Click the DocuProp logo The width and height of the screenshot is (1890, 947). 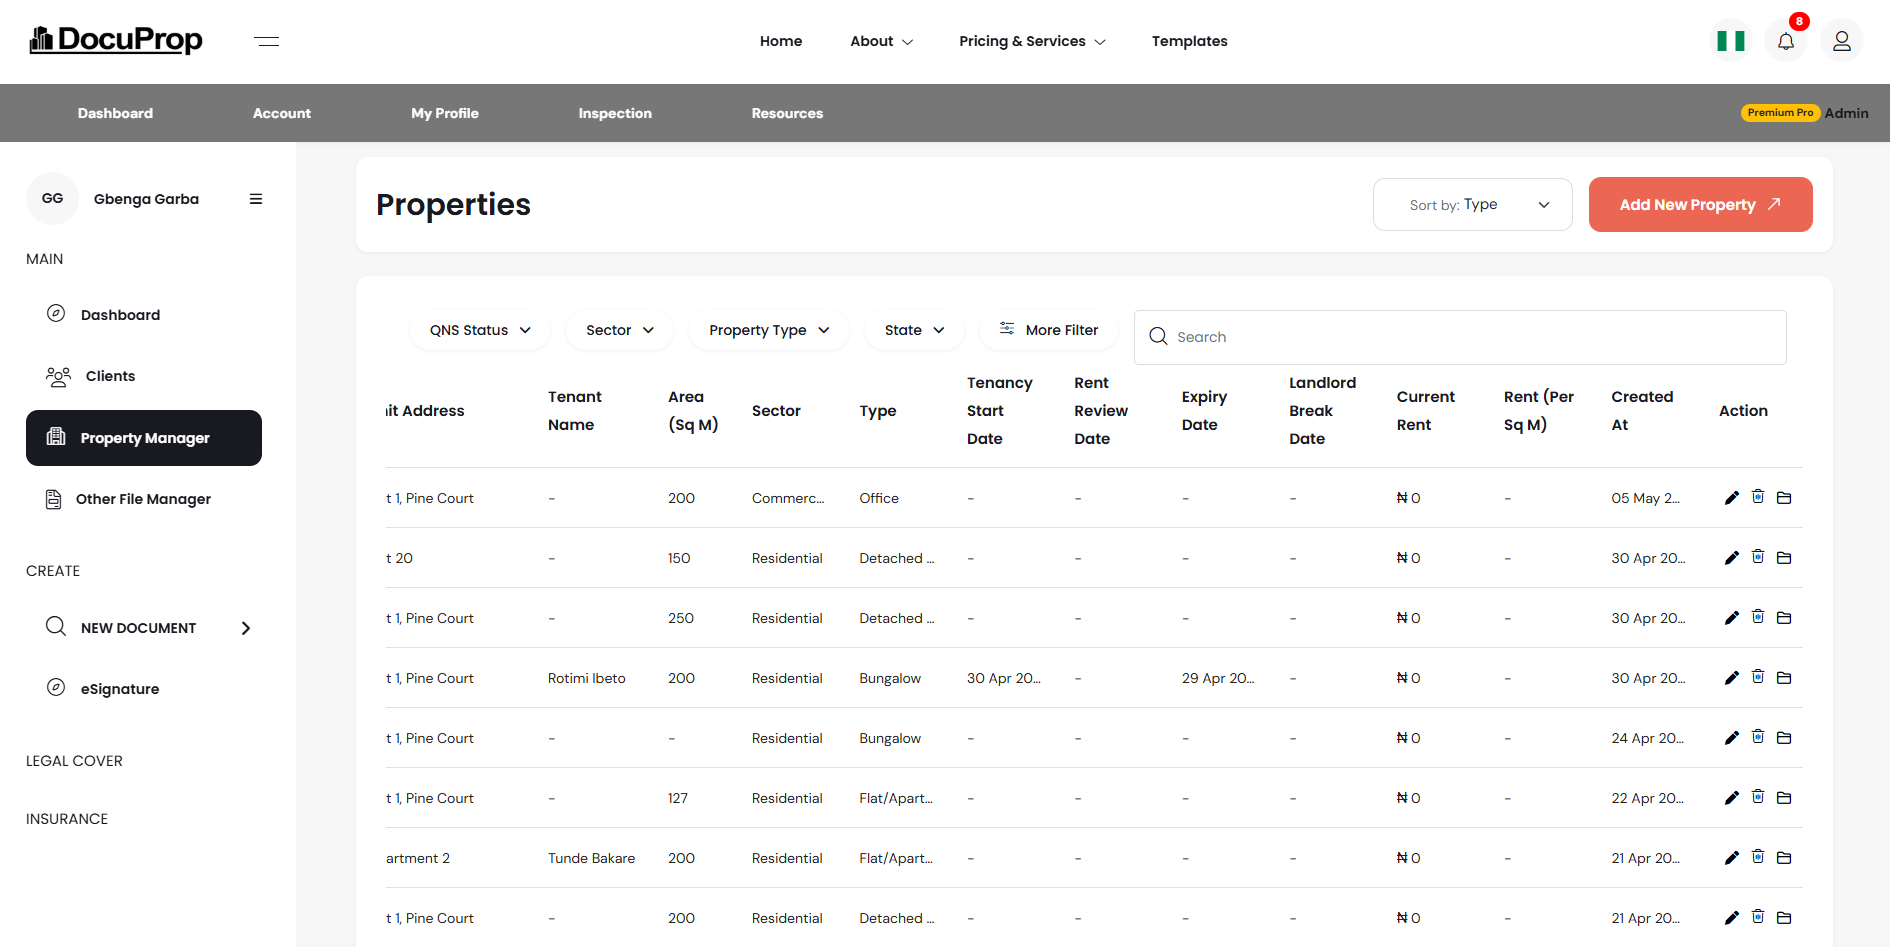[116, 40]
